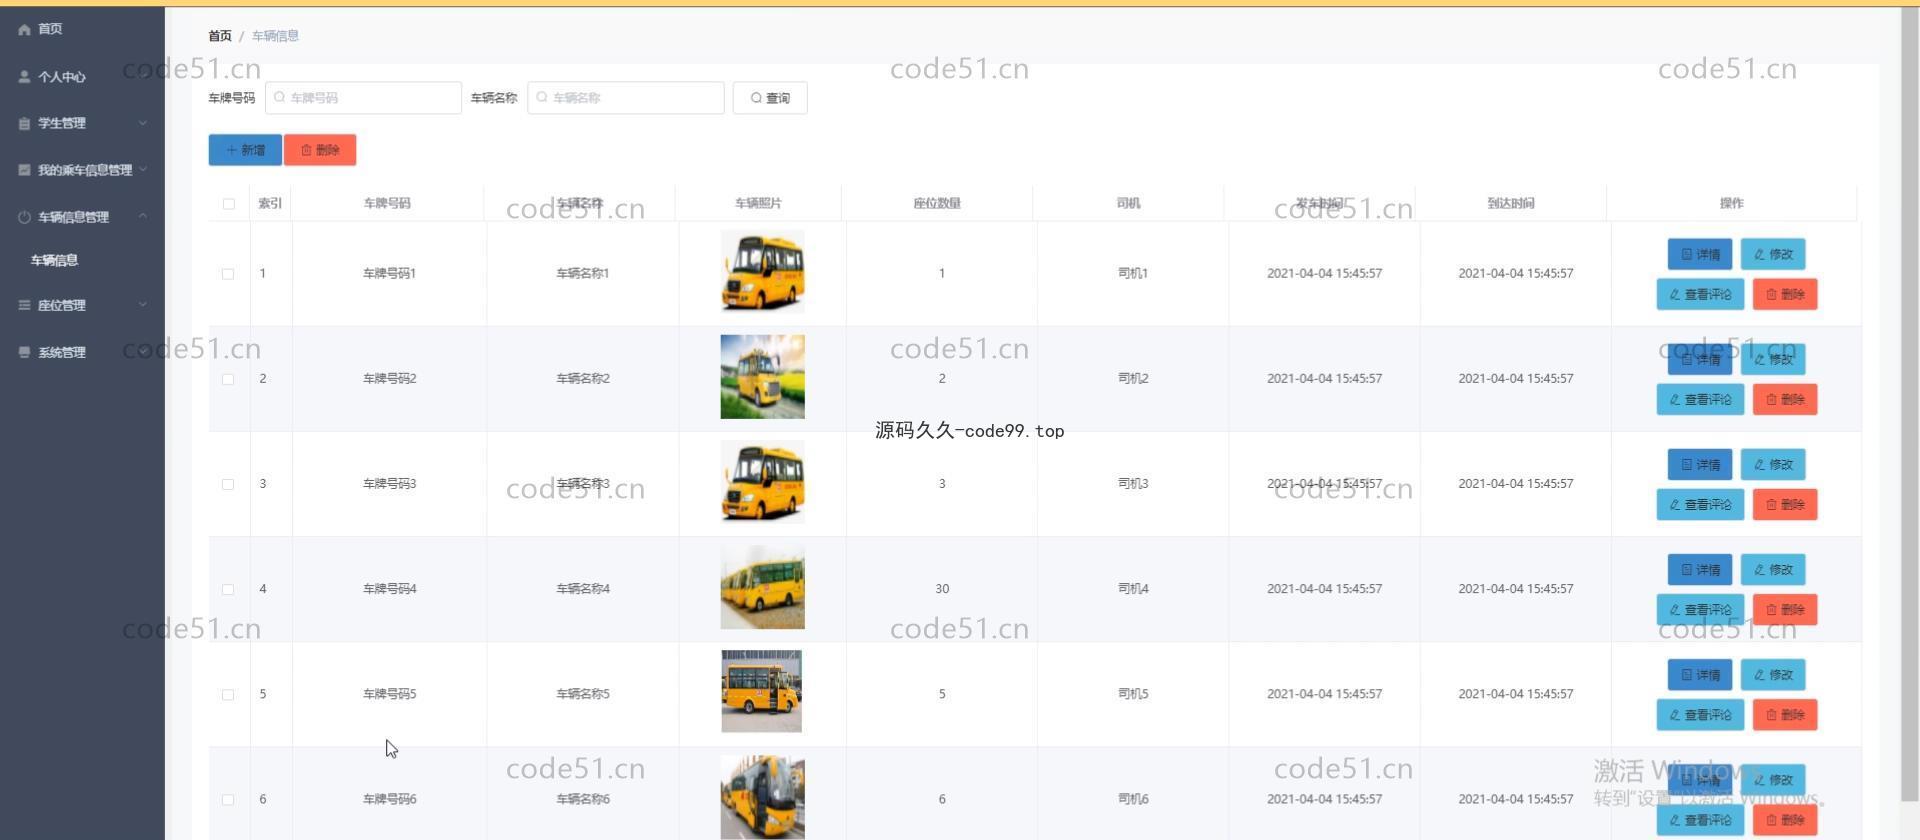Expand 我的乘车信息管理 sidebar menu
Viewport: 1920px width, 840px height.
point(82,170)
